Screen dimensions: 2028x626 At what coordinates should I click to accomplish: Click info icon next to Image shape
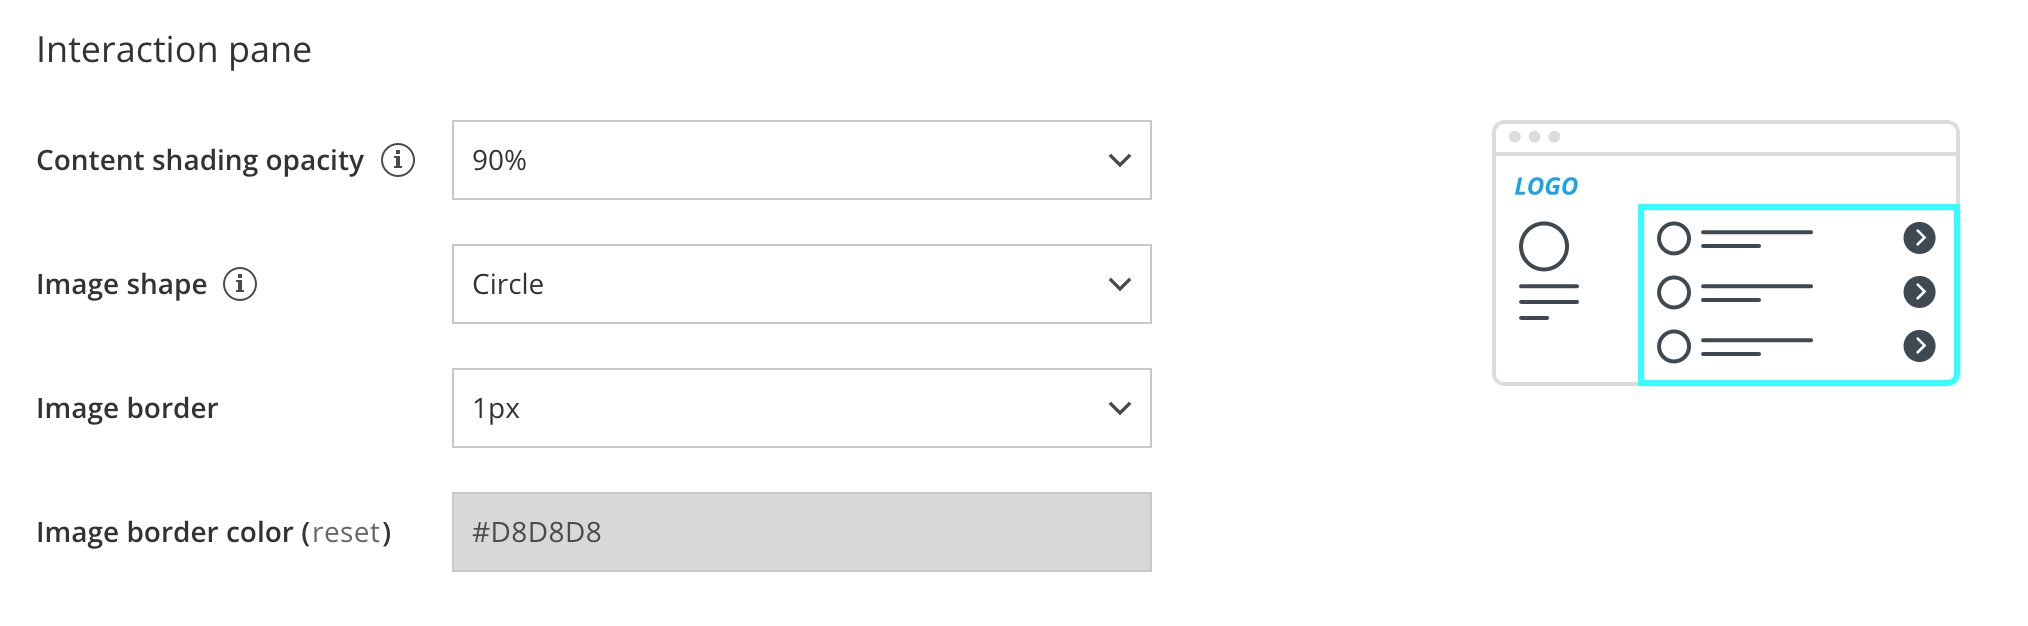240,284
